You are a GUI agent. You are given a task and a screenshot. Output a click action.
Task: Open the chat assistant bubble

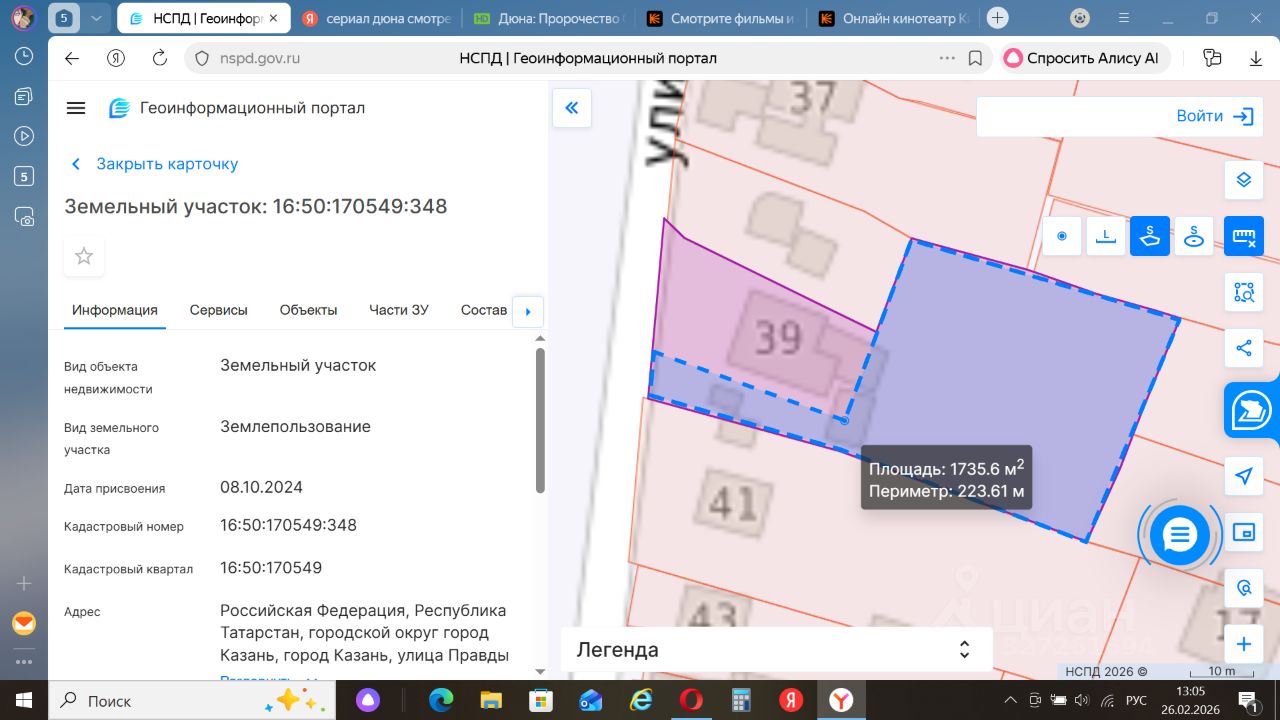pyautogui.click(x=1180, y=536)
